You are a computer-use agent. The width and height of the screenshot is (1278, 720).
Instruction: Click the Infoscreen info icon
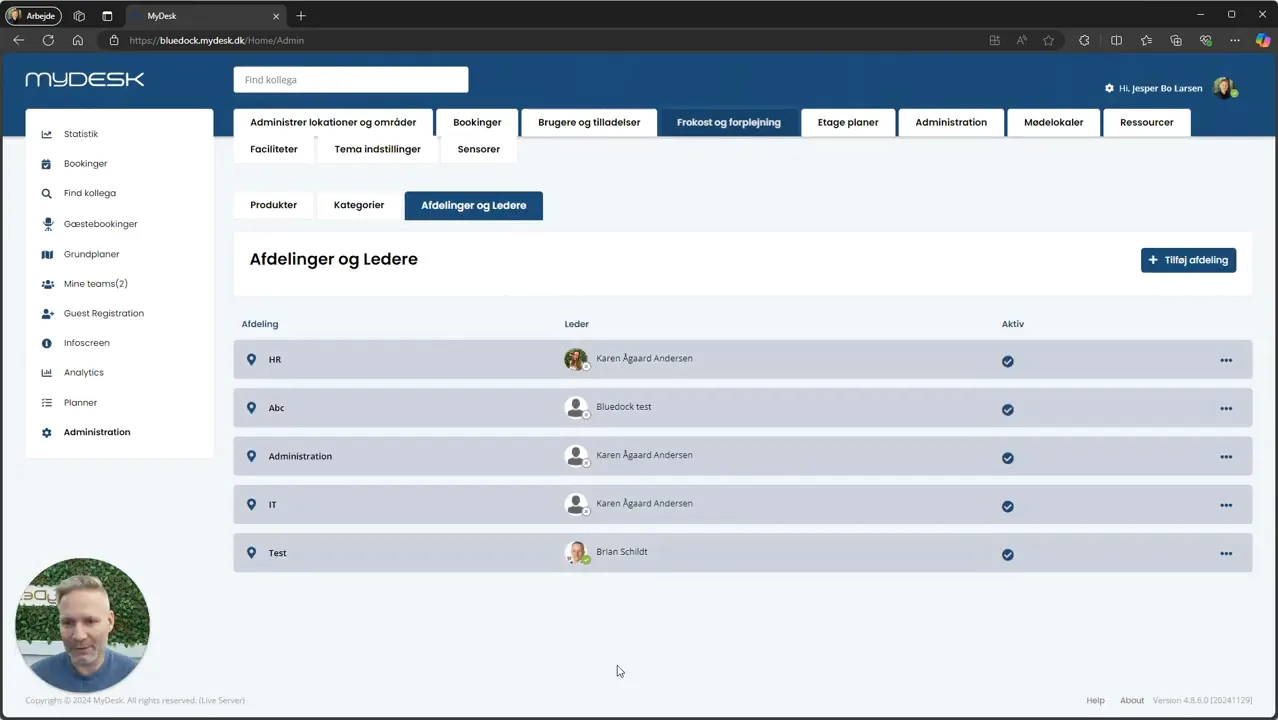point(46,343)
